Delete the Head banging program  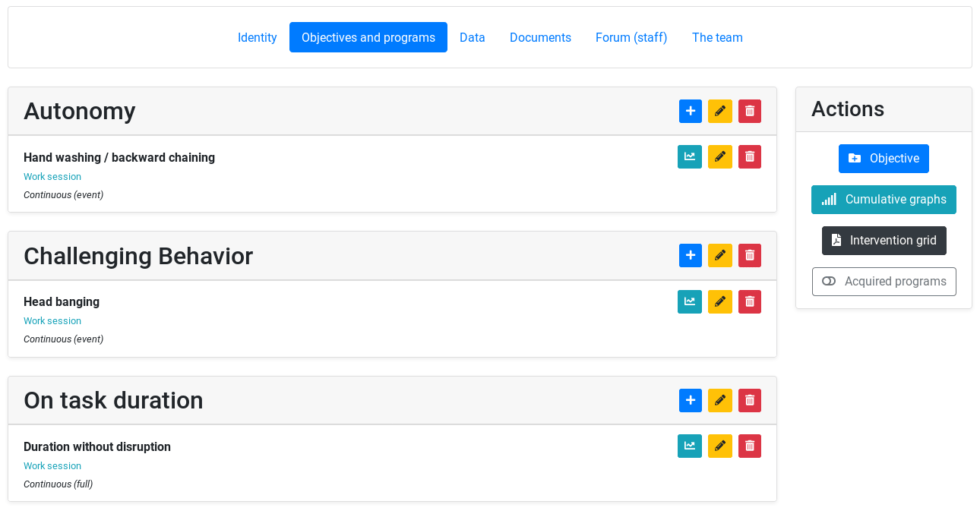tap(750, 302)
